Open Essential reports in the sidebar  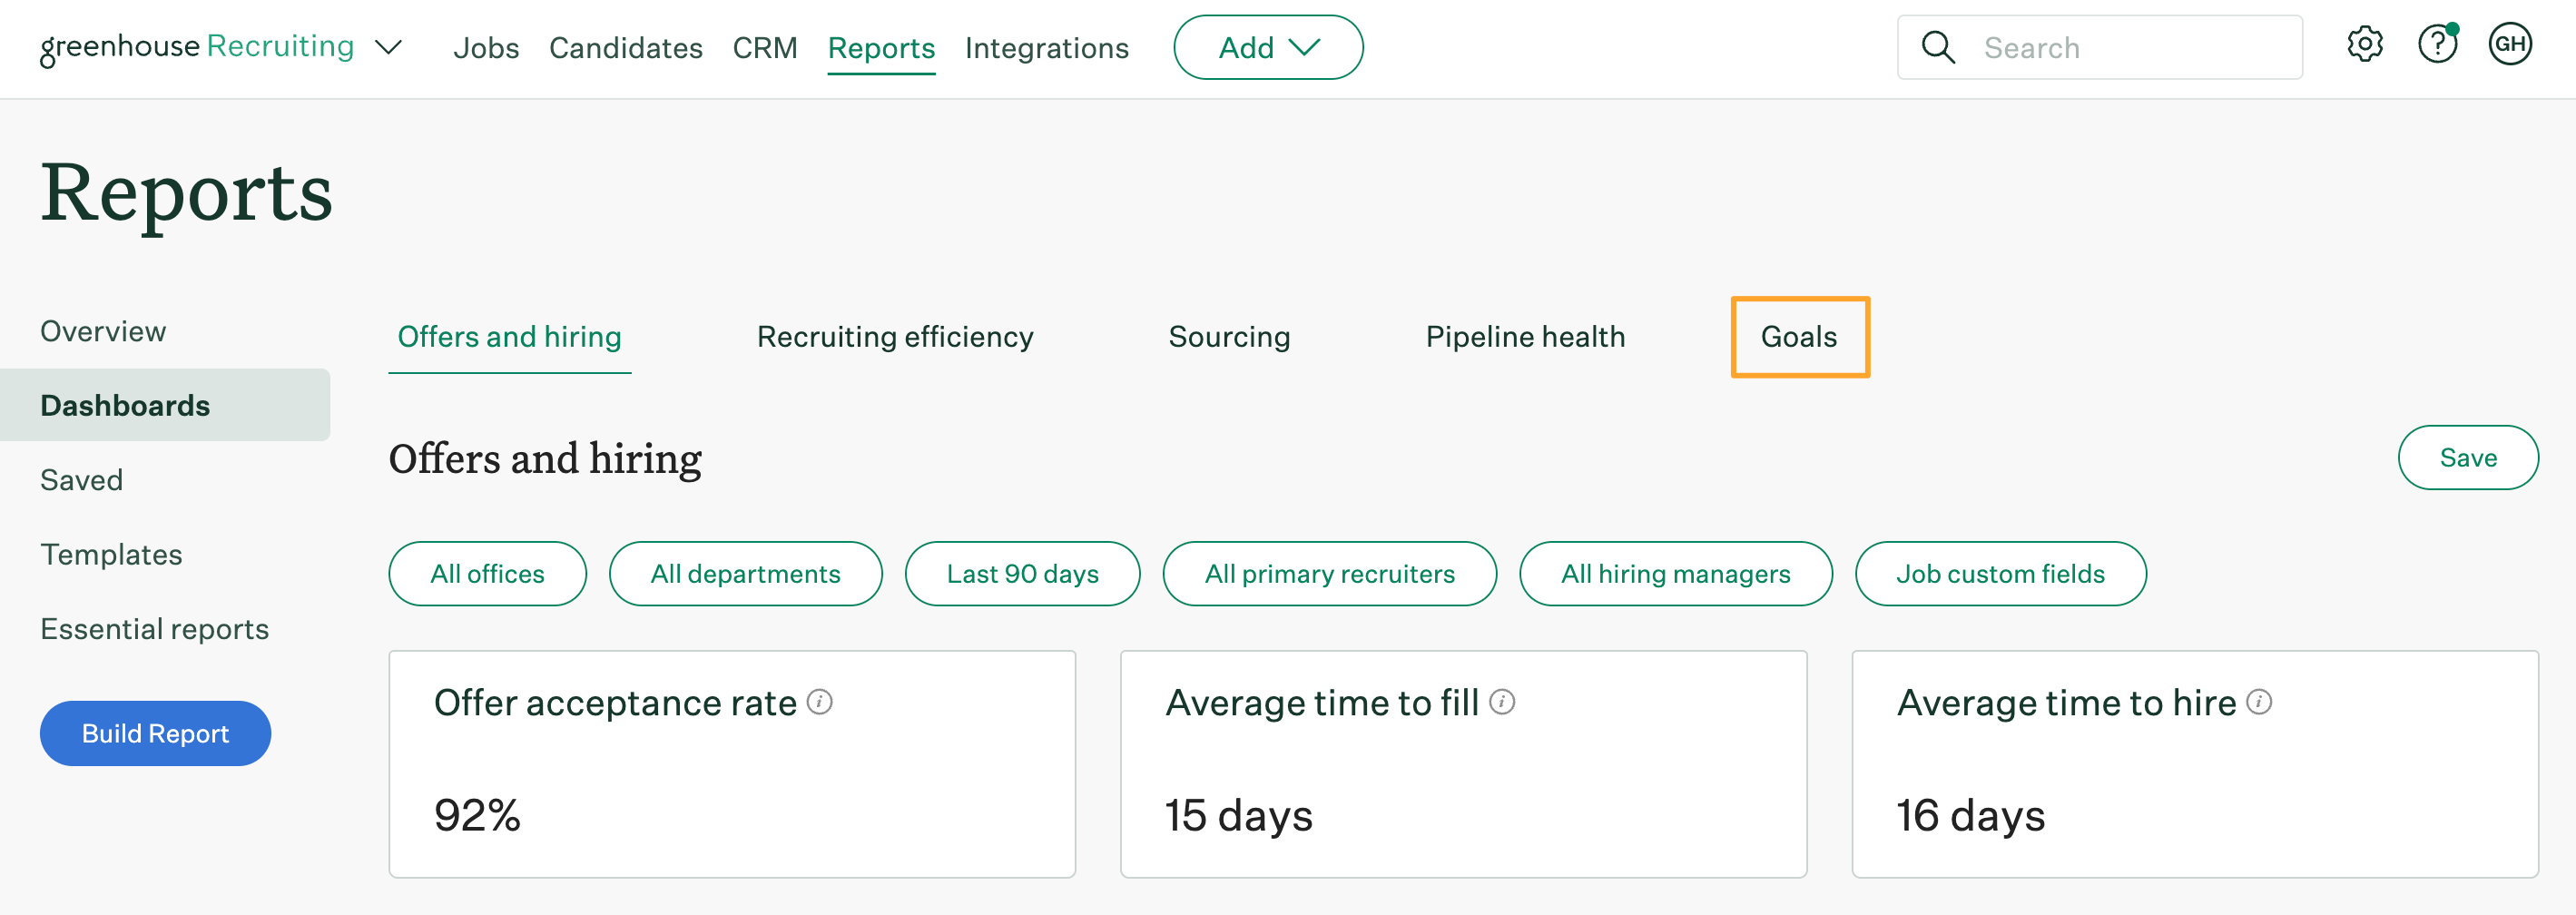tap(154, 629)
